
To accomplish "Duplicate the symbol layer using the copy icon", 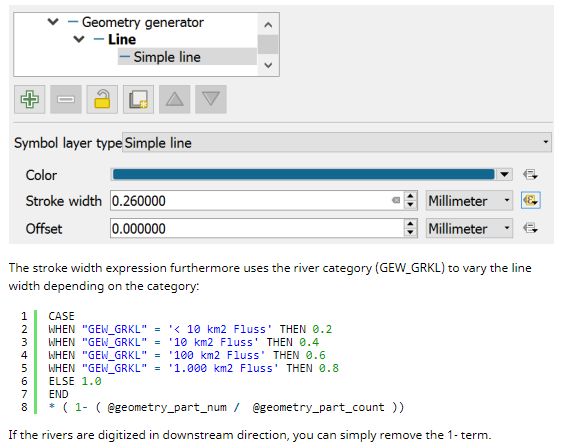I will [x=138, y=99].
